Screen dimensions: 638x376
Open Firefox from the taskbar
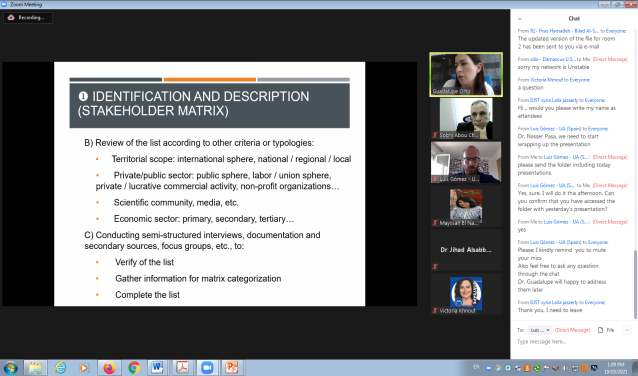[x=109, y=367]
